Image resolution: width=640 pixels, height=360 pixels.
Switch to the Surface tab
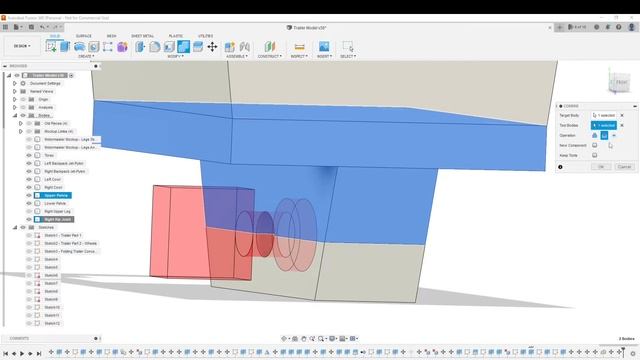pos(84,36)
